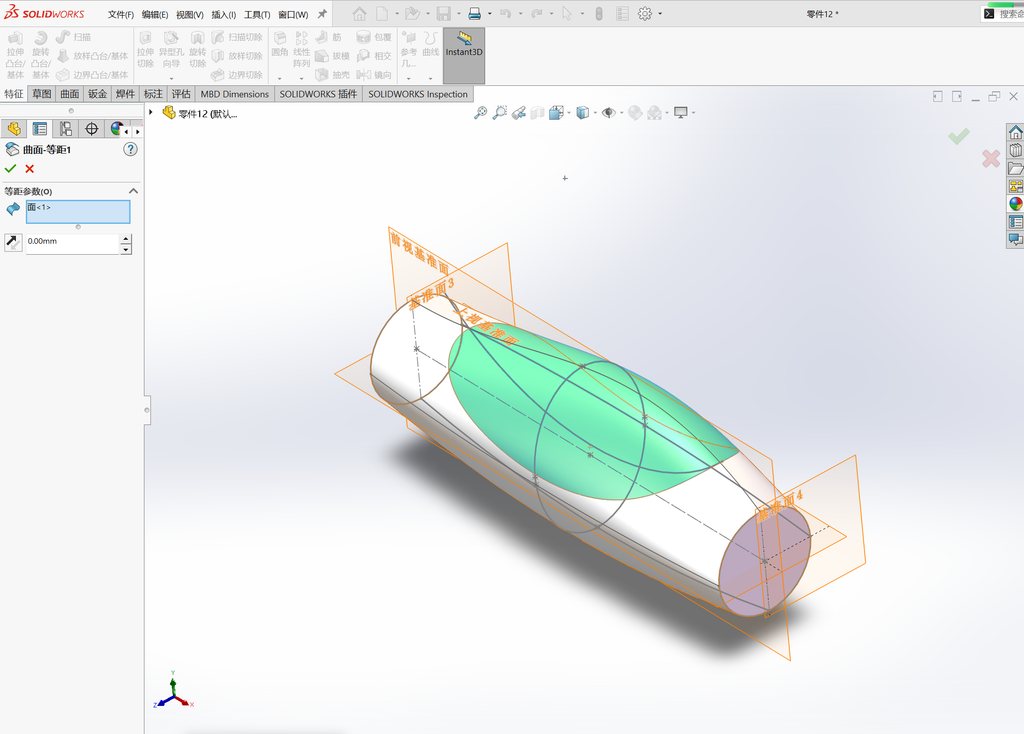Open the Save dropdown arrow
This screenshot has height=734, width=1024.
click(x=458, y=14)
